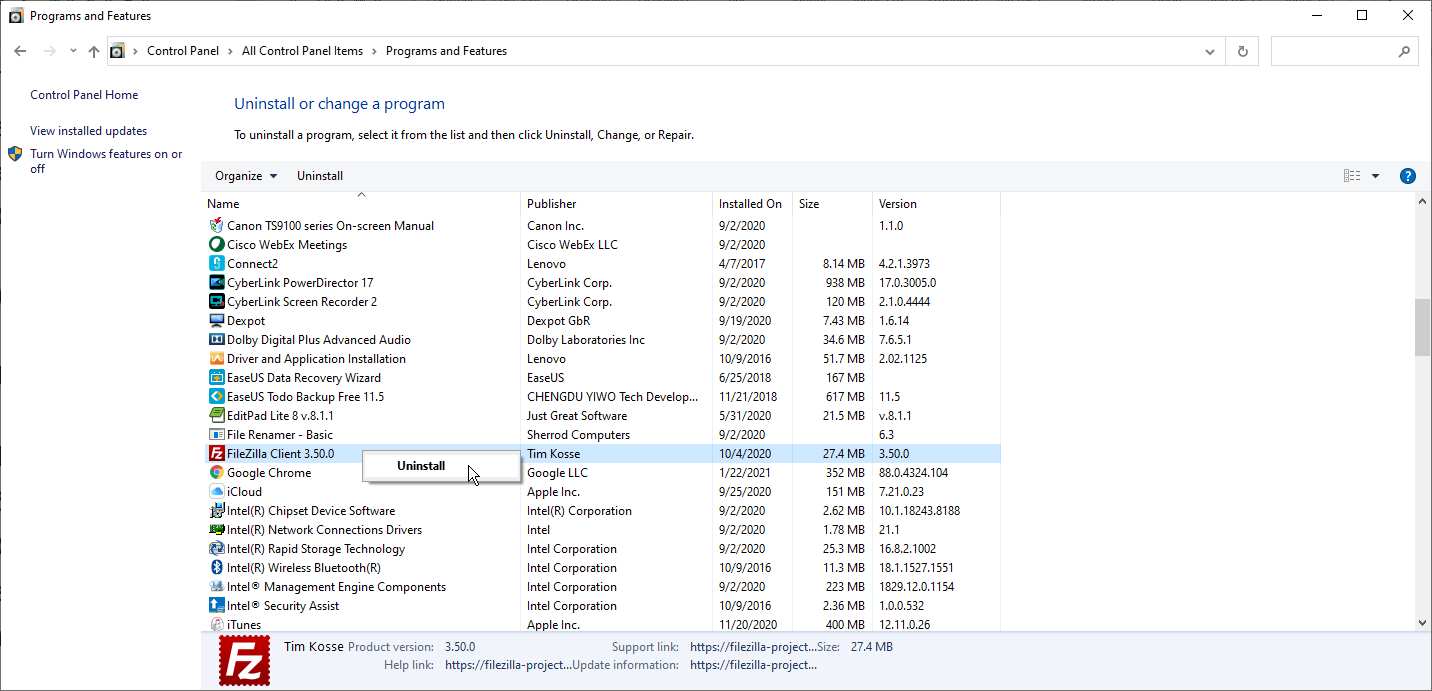Click the 938 MB size cell
Image resolution: width=1432 pixels, height=691 pixels.
coord(844,283)
